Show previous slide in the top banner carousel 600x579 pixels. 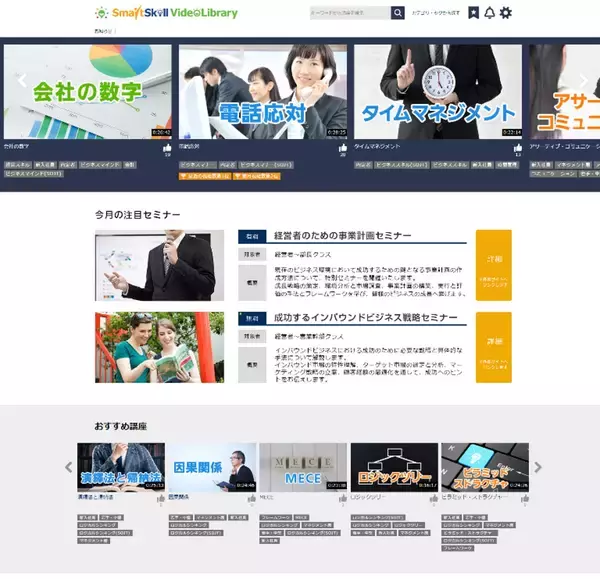(x=22, y=80)
